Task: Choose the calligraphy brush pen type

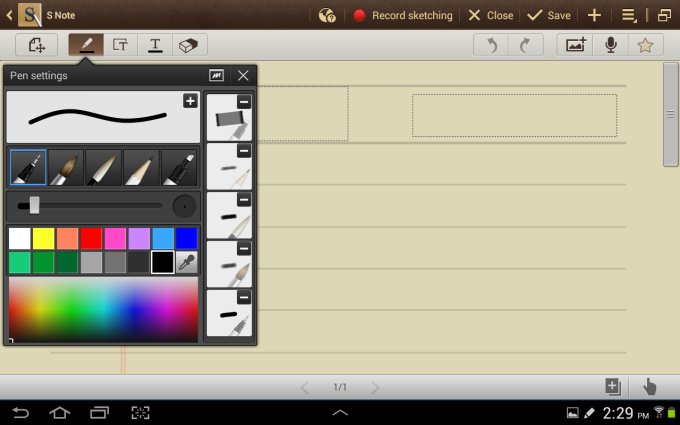Action: (103, 167)
